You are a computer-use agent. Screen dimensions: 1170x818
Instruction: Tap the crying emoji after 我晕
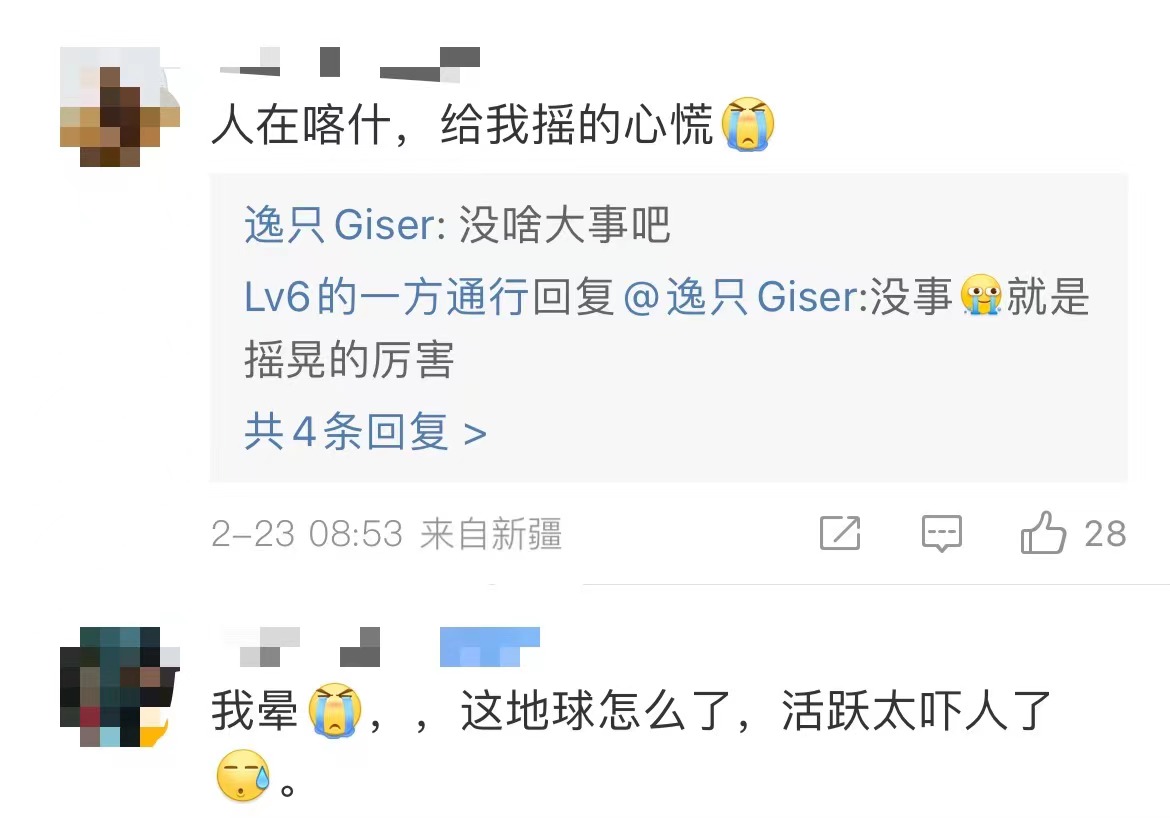coord(335,711)
